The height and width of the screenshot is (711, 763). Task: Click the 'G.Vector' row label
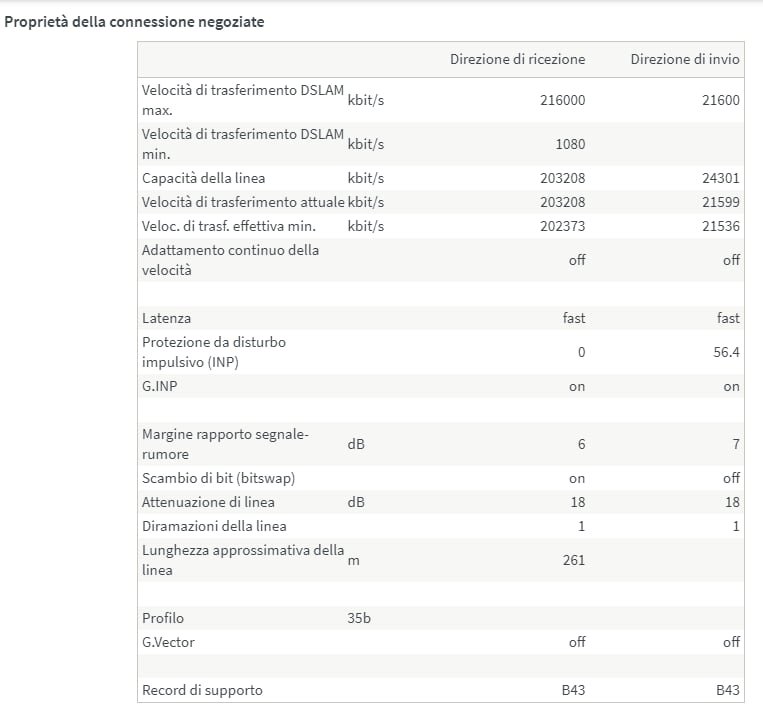(x=168, y=642)
